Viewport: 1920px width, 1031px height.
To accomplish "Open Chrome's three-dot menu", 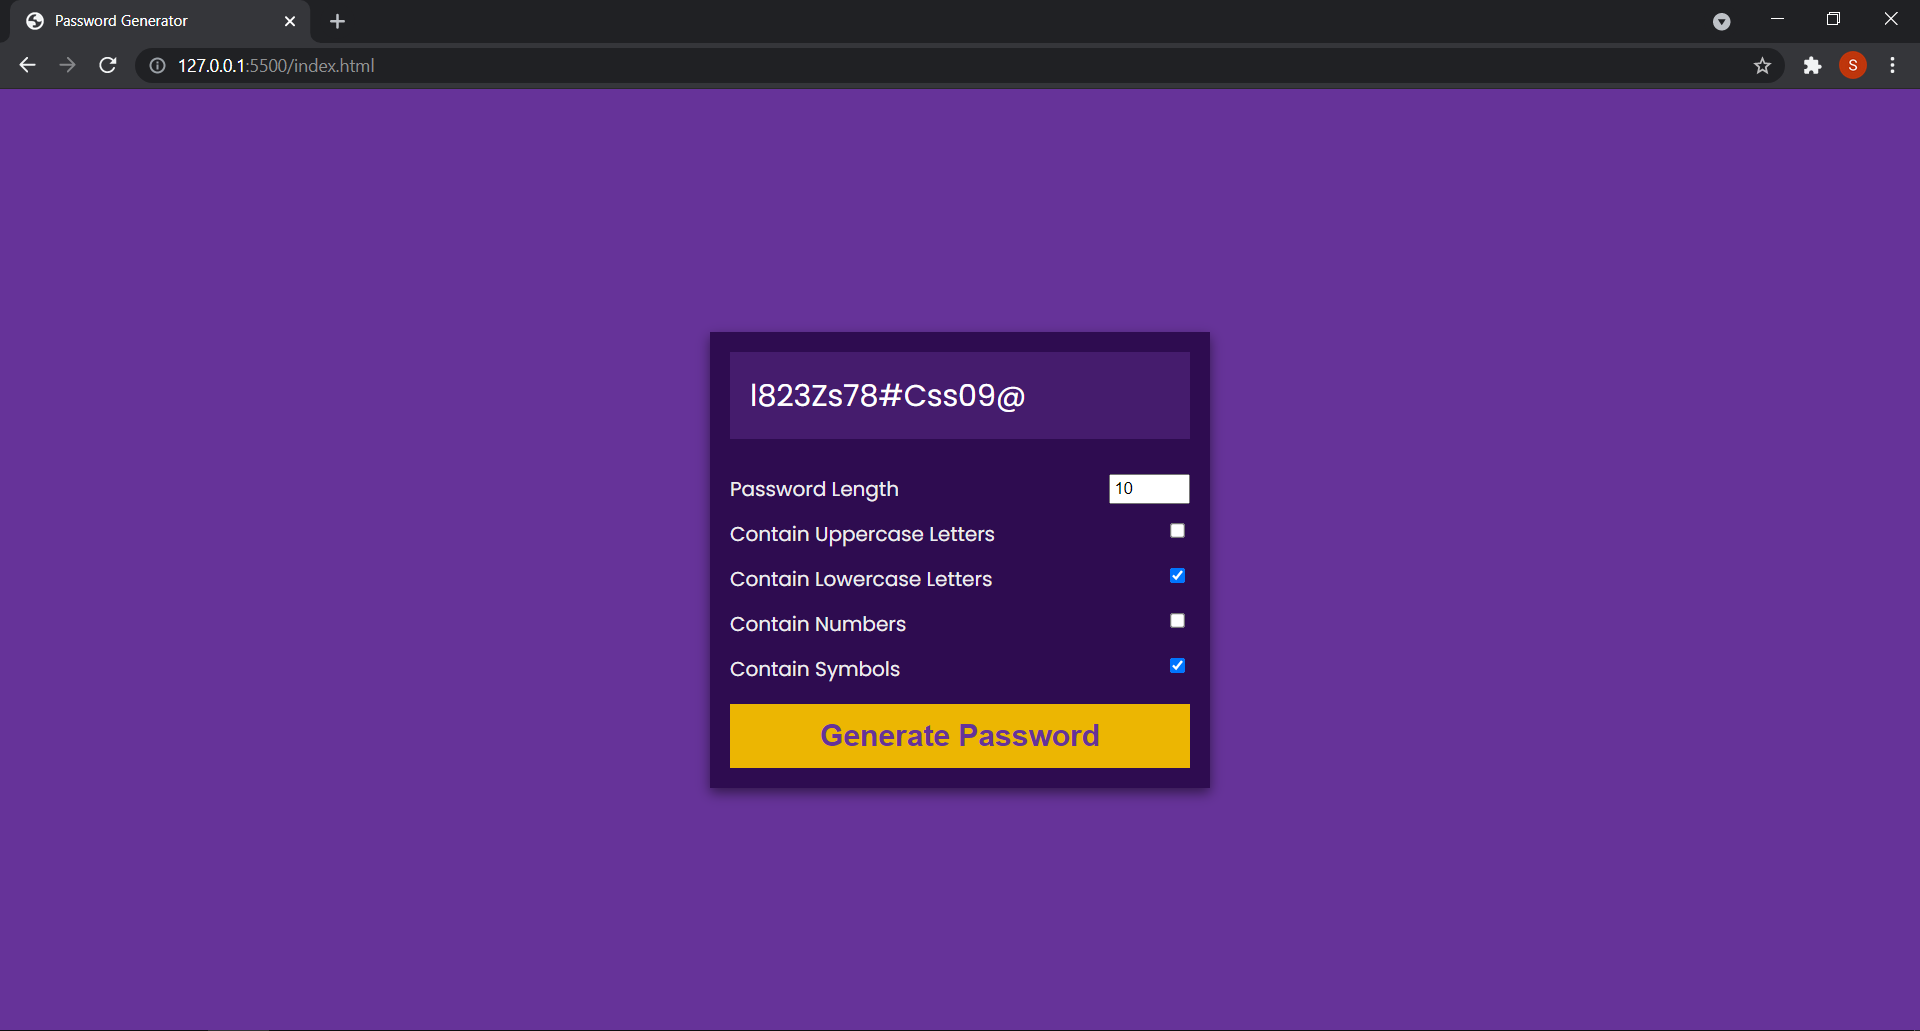I will [x=1892, y=66].
